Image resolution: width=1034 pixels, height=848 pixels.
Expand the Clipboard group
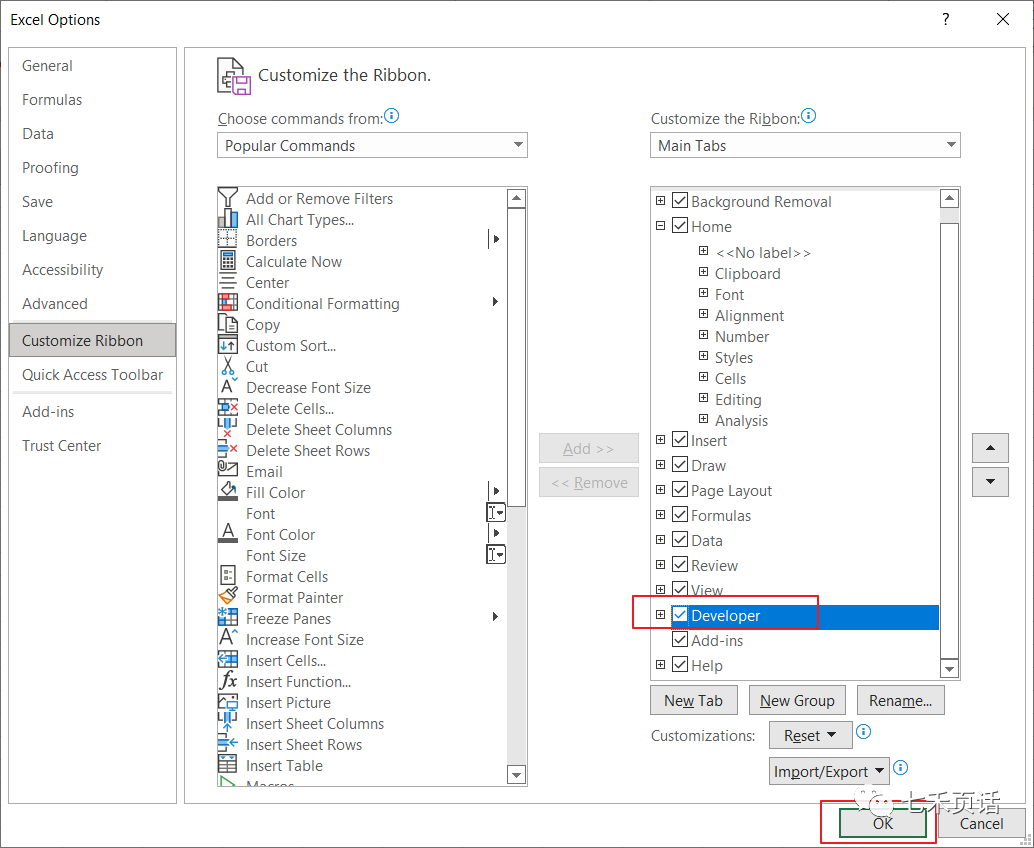[704, 272]
